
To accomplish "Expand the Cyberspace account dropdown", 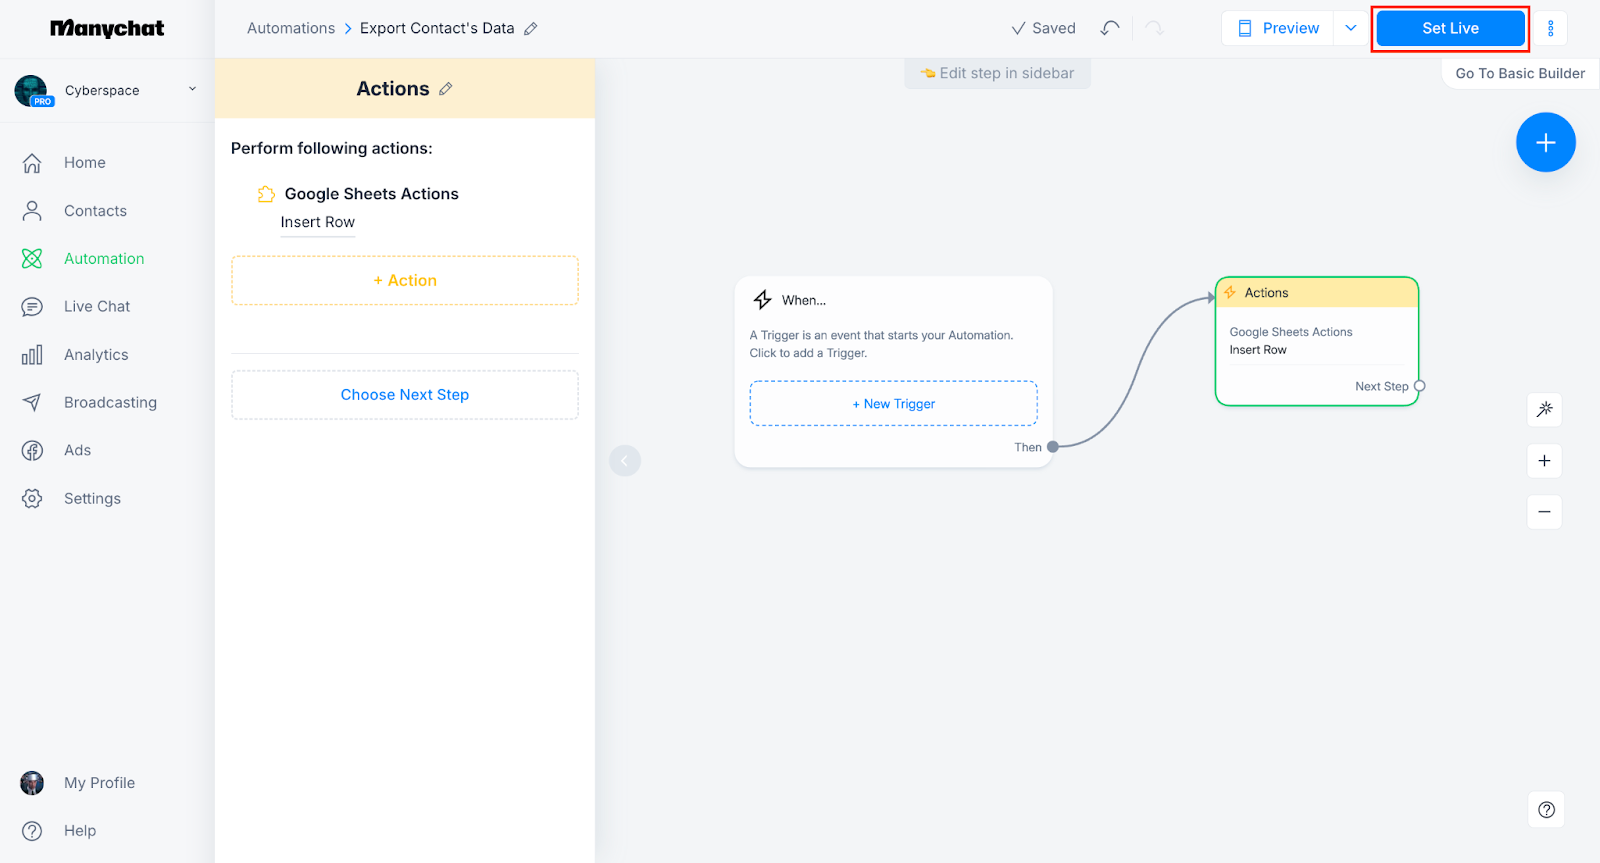I will pos(192,89).
